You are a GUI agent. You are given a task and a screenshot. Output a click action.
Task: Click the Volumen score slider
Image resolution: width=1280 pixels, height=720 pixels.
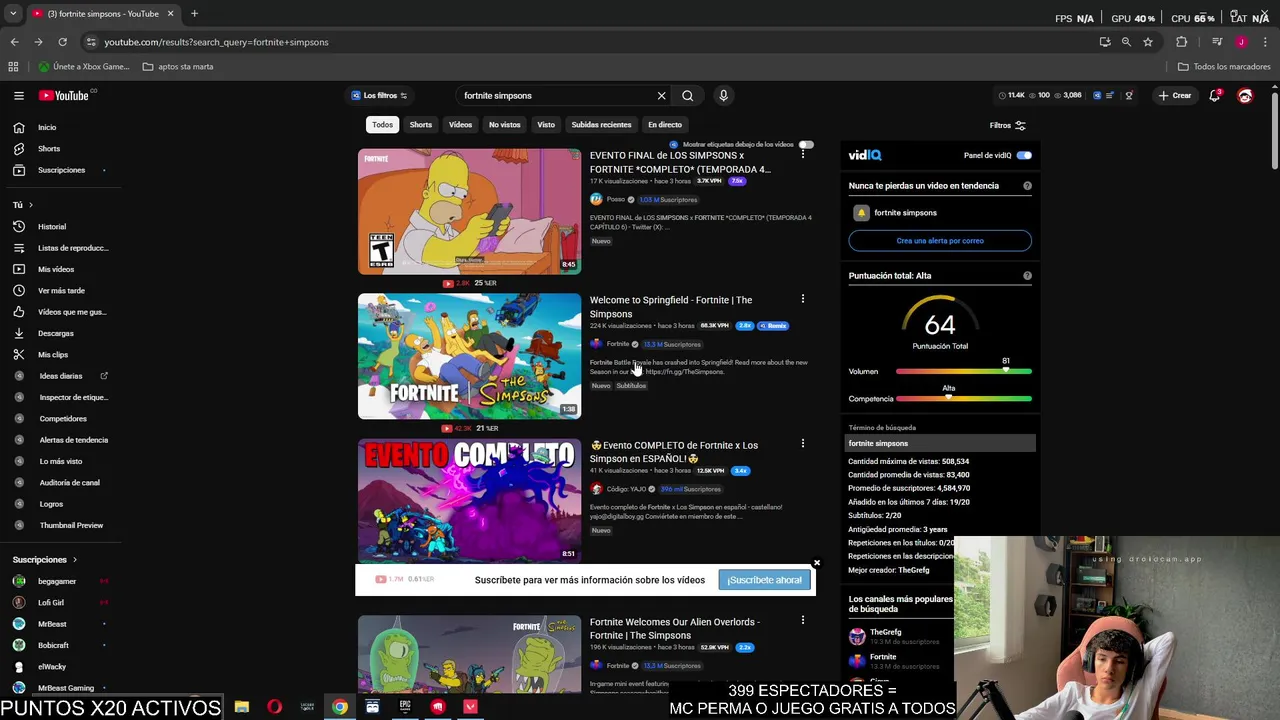pos(964,372)
